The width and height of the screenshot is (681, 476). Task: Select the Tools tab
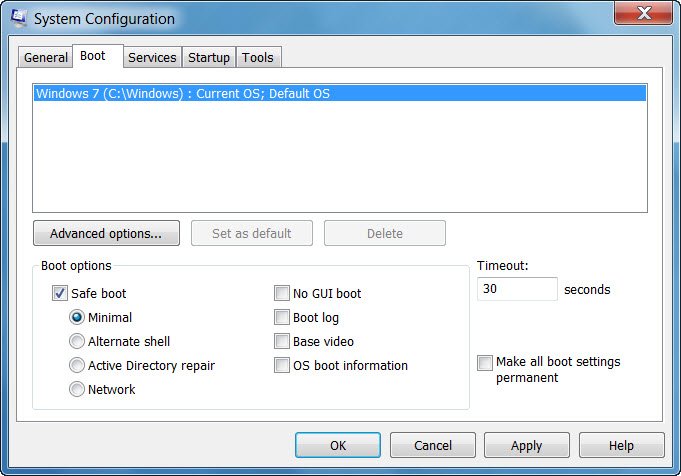(258, 58)
